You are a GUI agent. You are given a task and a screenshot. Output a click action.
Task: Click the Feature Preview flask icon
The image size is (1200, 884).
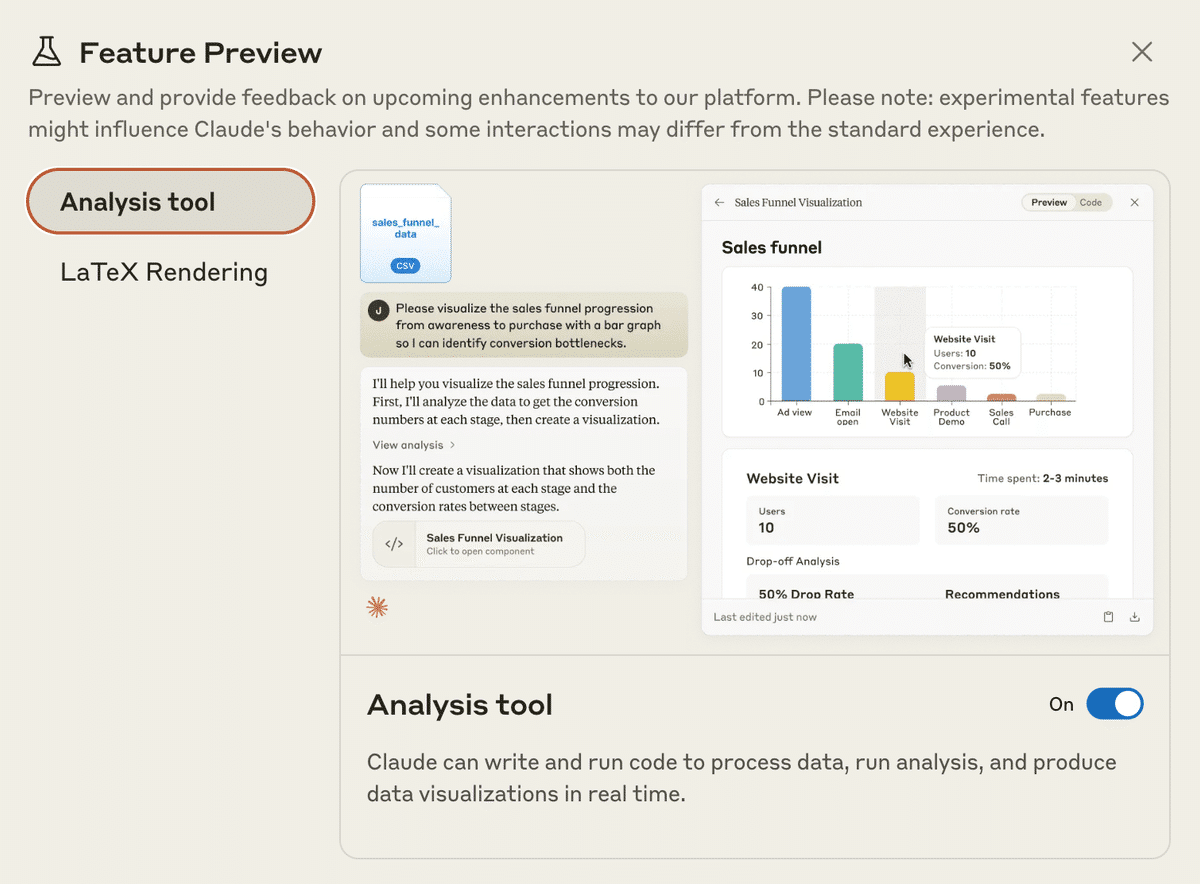47,51
